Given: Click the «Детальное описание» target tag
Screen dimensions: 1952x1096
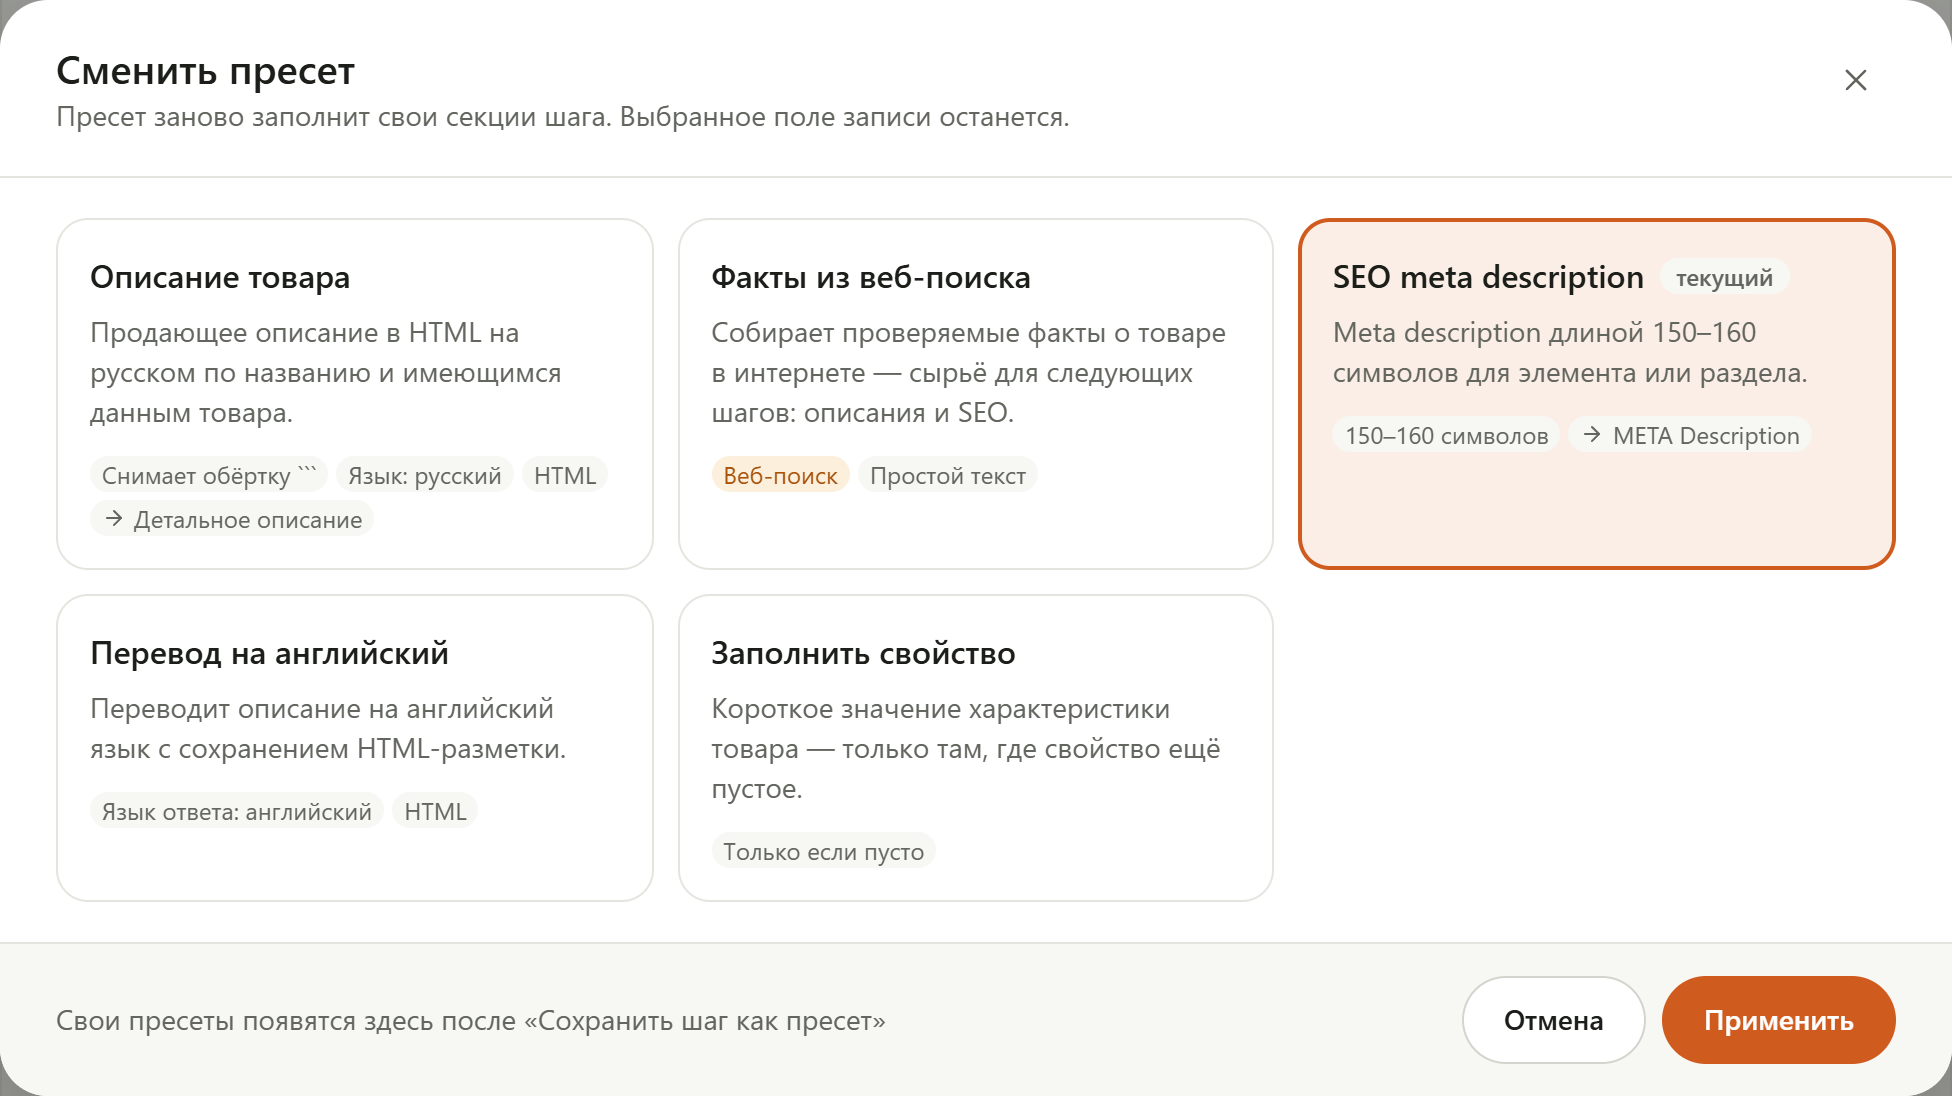Looking at the screenshot, I should (x=232, y=519).
